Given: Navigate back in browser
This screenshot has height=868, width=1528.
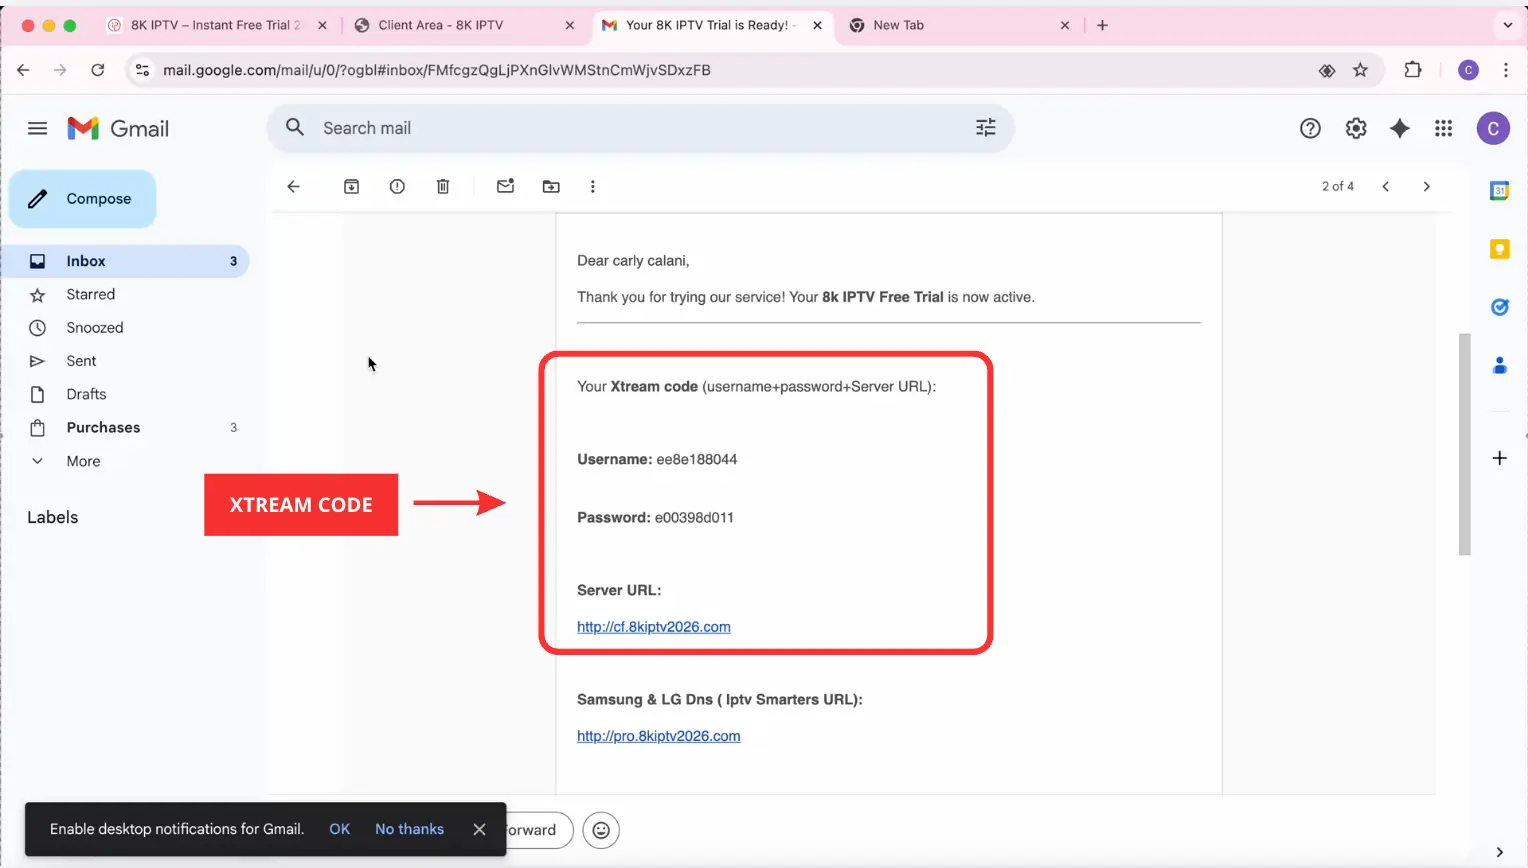Looking at the screenshot, I should tap(23, 70).
